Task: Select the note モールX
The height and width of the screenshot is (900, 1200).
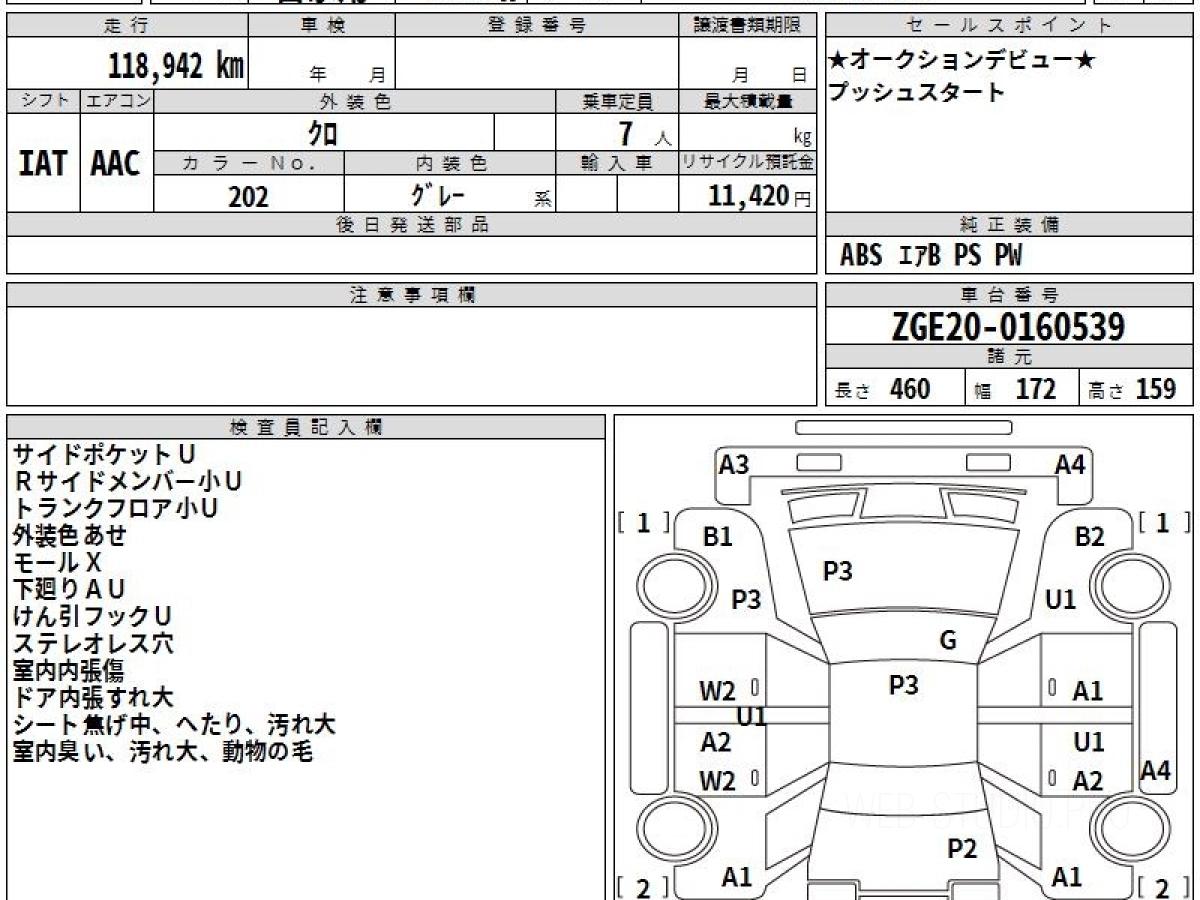Action: point(57,563)
